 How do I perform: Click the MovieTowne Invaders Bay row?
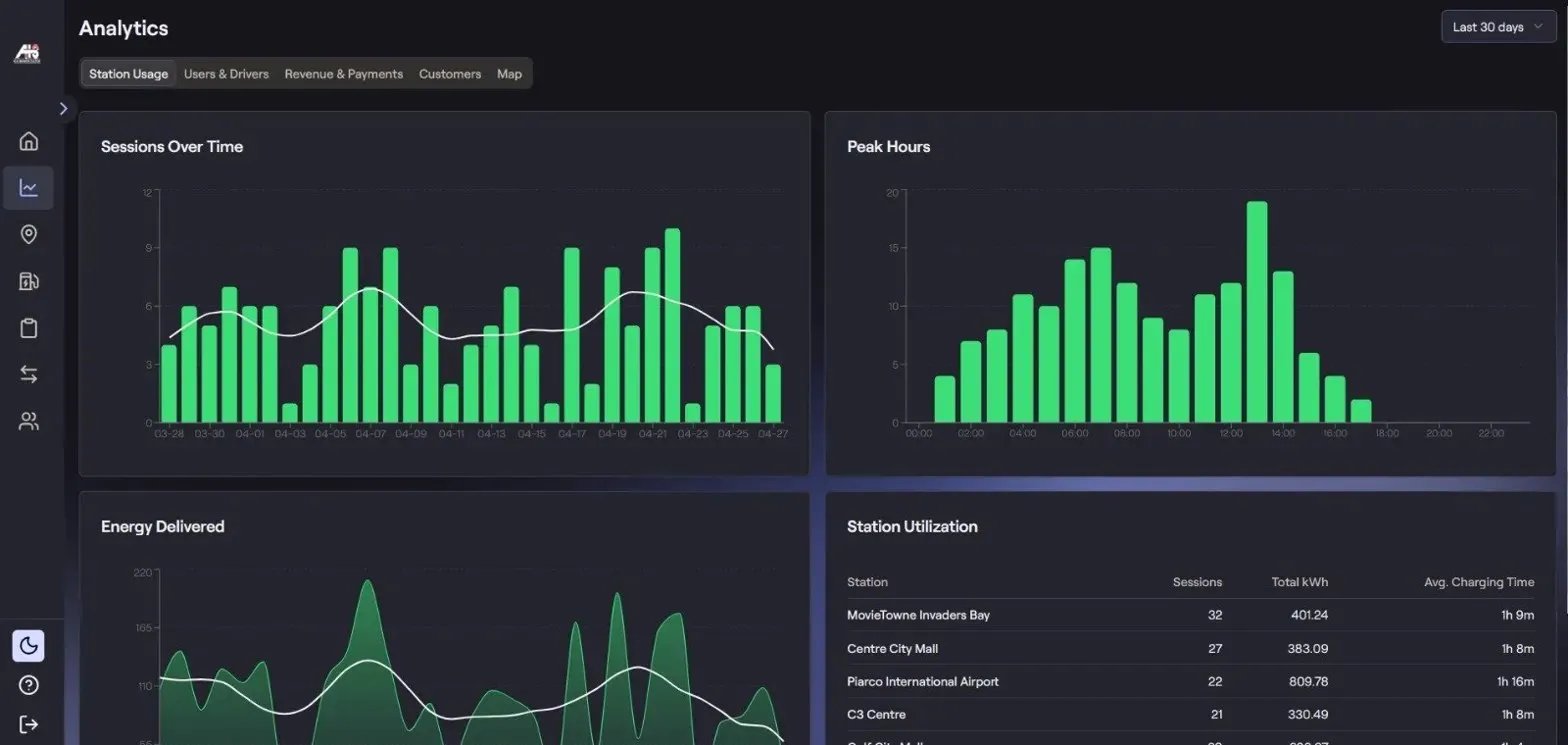1190,615
